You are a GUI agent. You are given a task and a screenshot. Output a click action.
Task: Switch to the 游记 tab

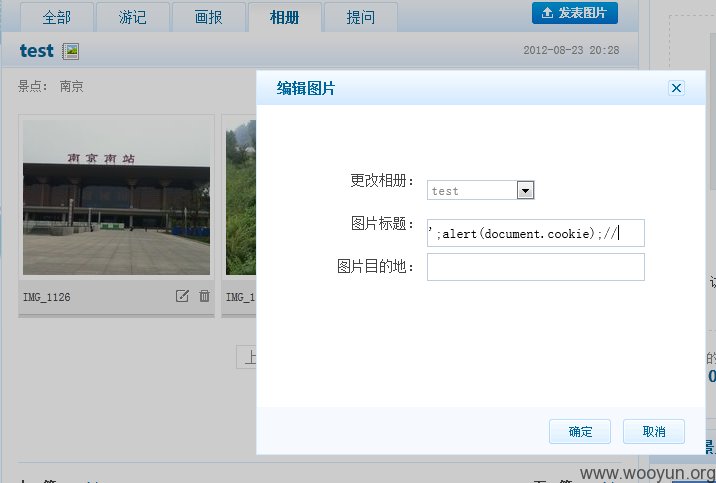(x=133, y=17)
